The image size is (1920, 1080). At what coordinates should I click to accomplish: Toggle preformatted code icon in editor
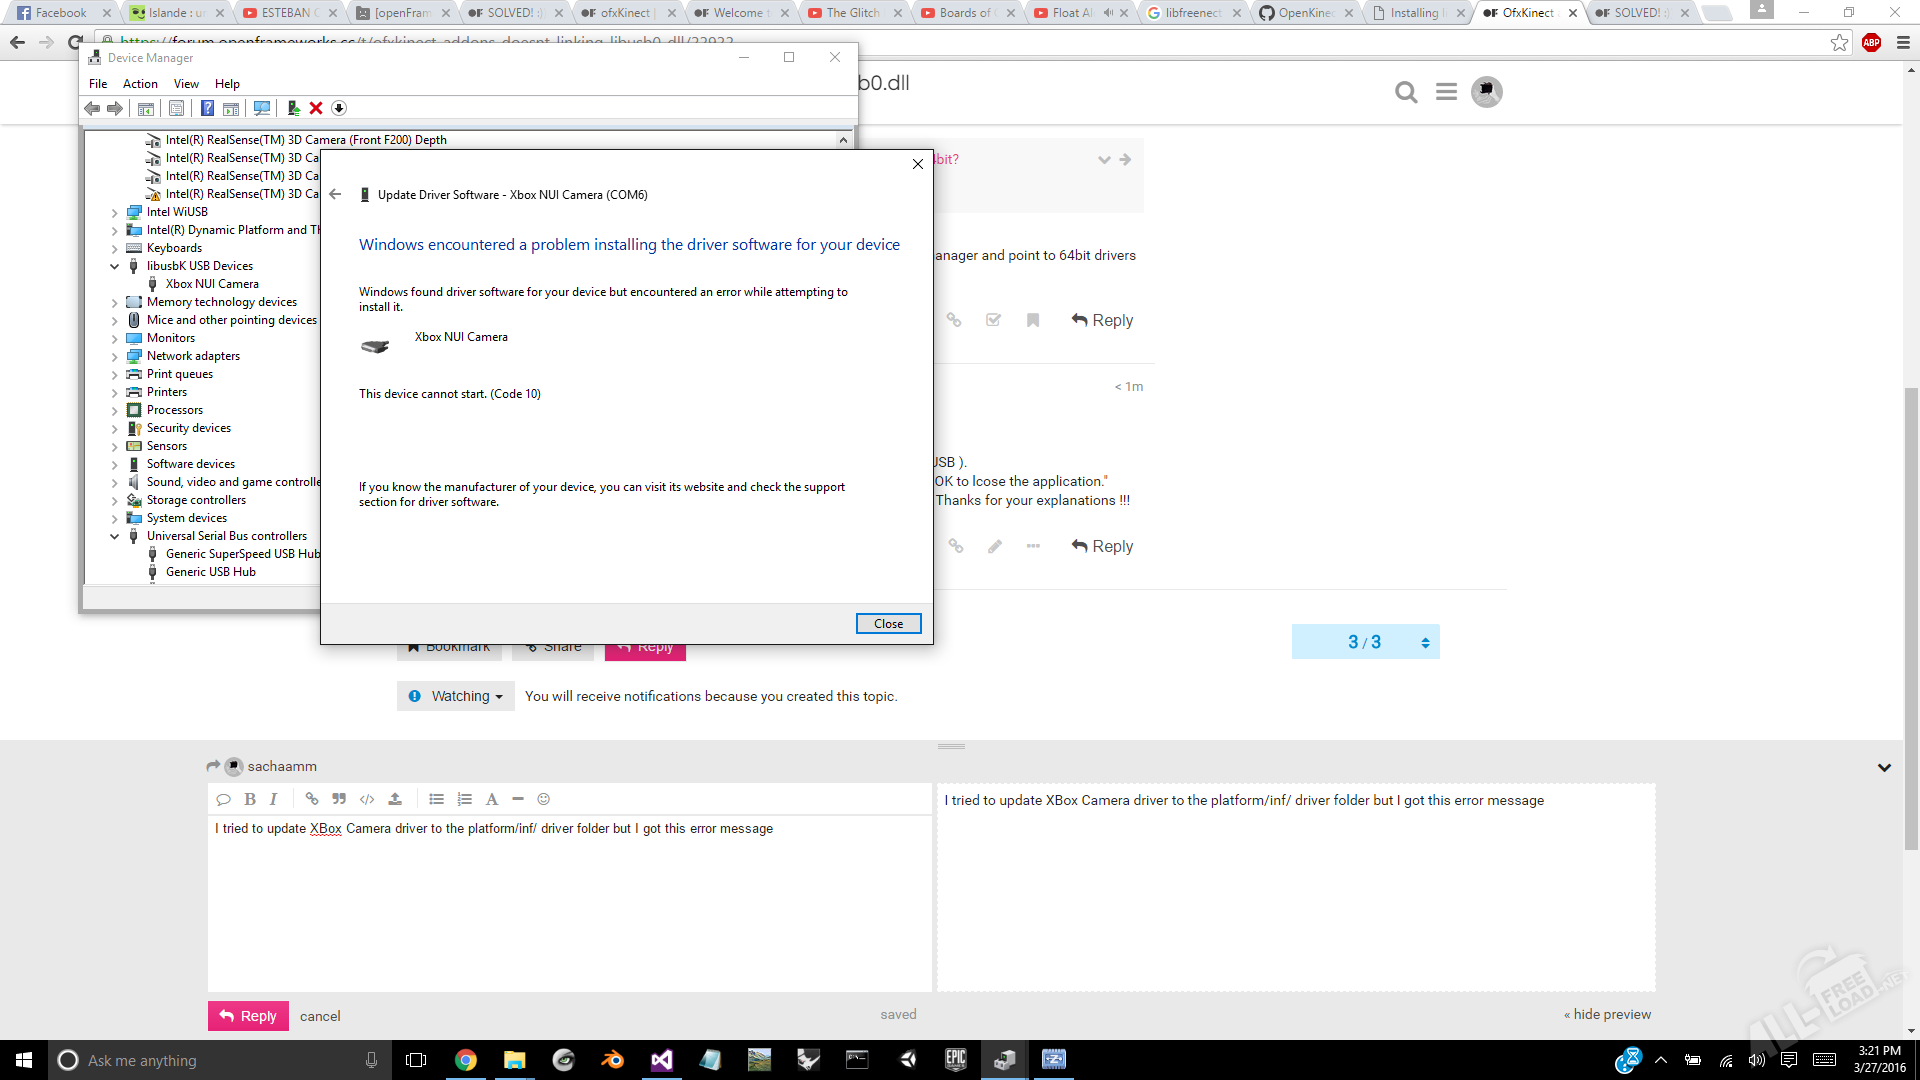point(367,799)
